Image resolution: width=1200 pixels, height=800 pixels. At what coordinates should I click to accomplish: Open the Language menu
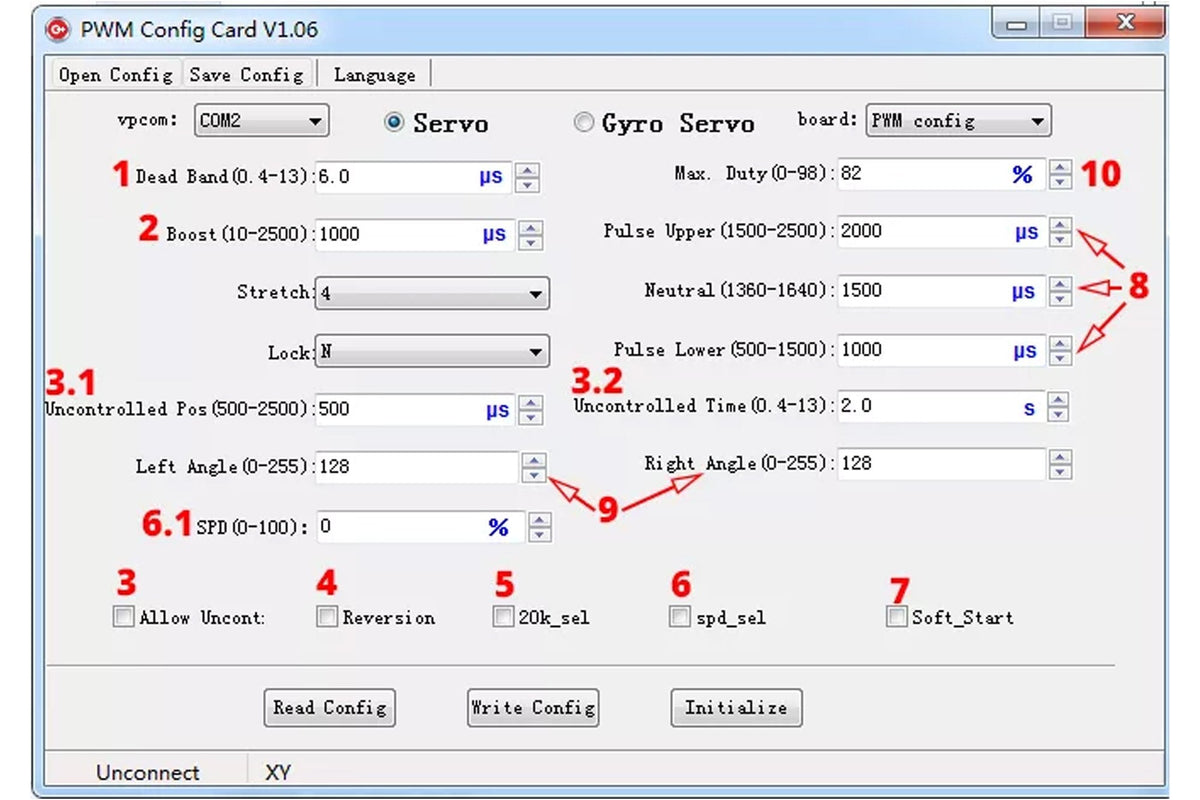tap(374, 74)
